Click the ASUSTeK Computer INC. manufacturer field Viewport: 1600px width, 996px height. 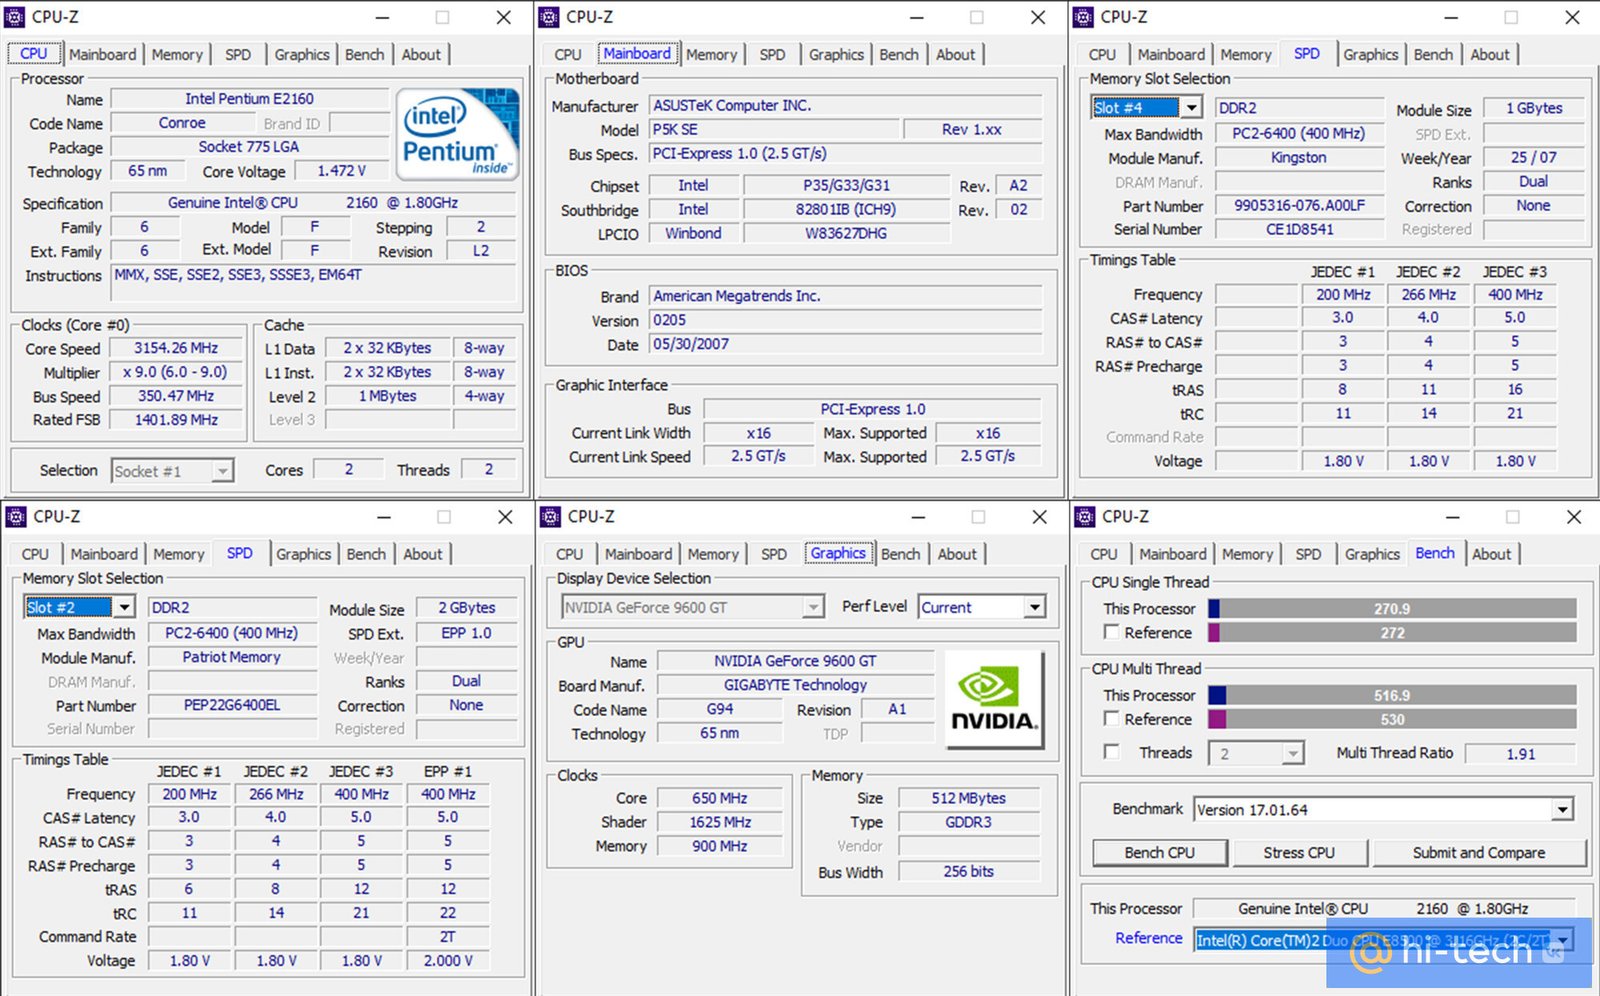845,105
